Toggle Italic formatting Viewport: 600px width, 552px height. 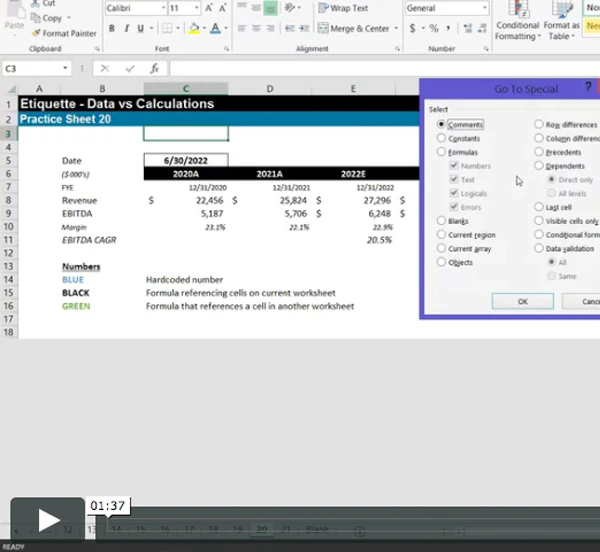[126, 28]
